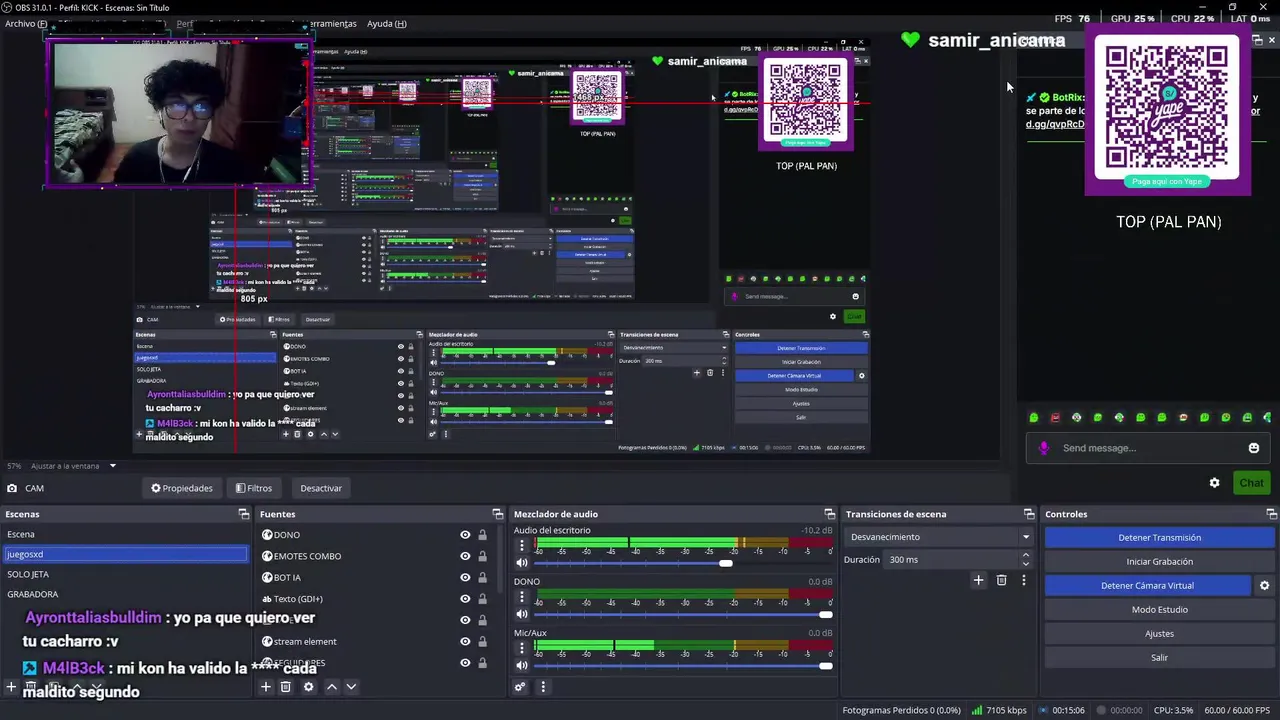Open the Herramientas menu
The width and height of the screenshot is (1280, 720).
pos(330,24)
